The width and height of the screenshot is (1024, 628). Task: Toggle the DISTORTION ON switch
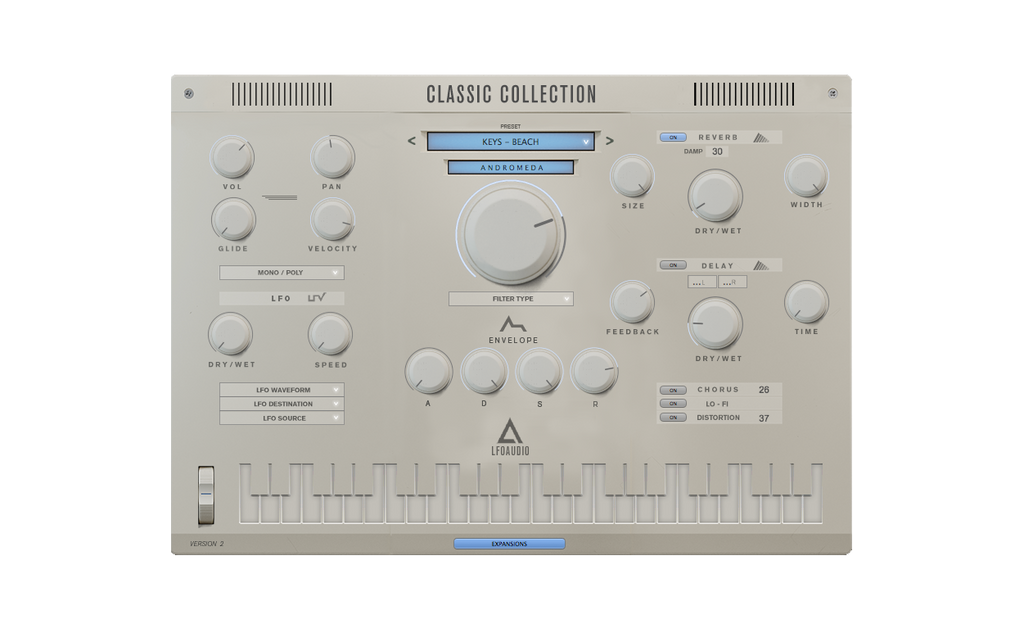(673, 418)
